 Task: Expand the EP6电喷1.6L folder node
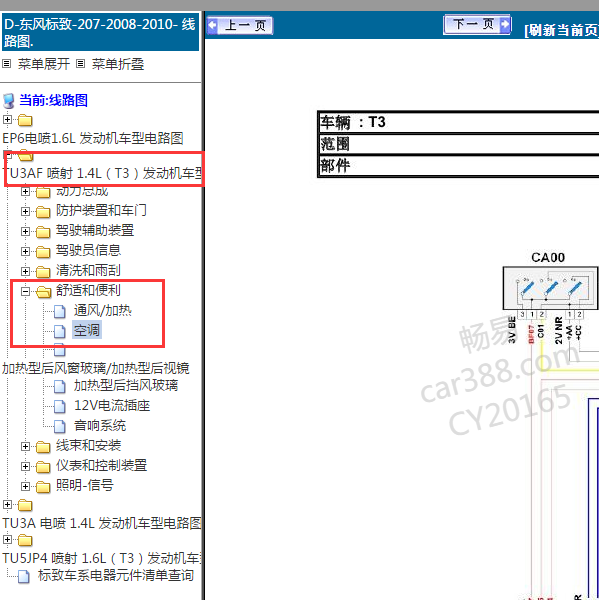click(7, 119)
